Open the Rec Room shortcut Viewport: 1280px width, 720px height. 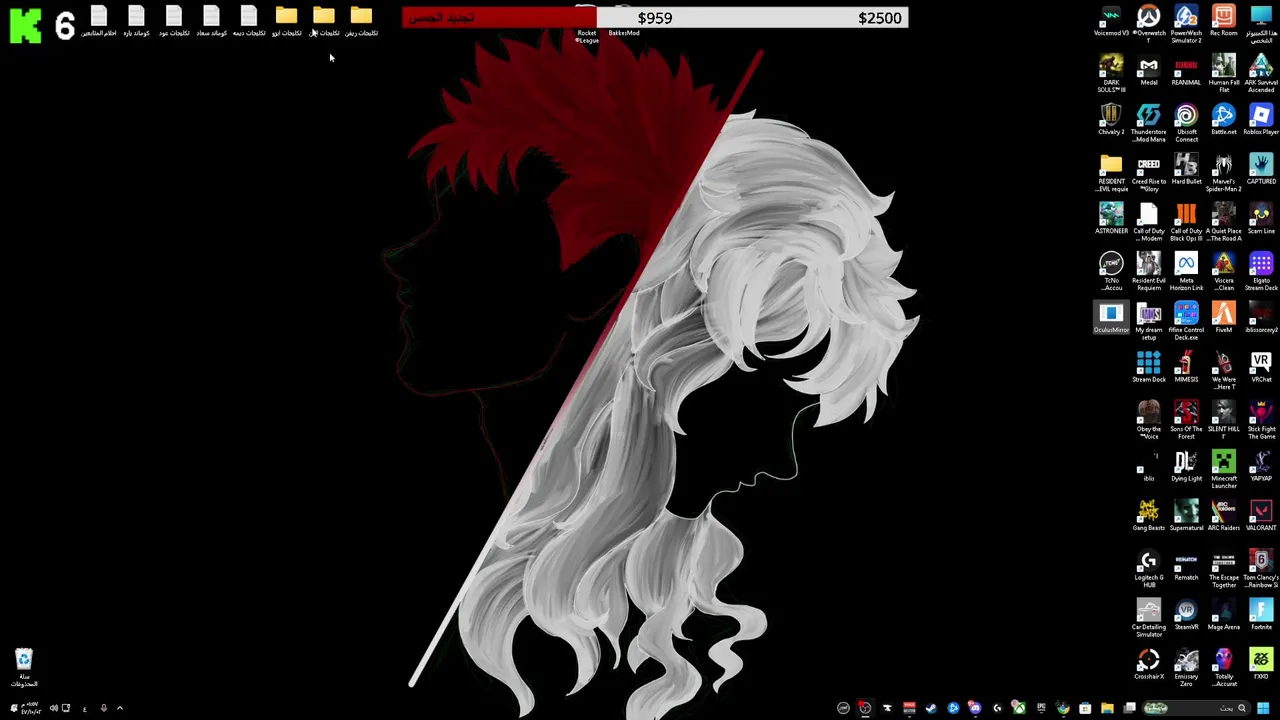coord(1223,21)
